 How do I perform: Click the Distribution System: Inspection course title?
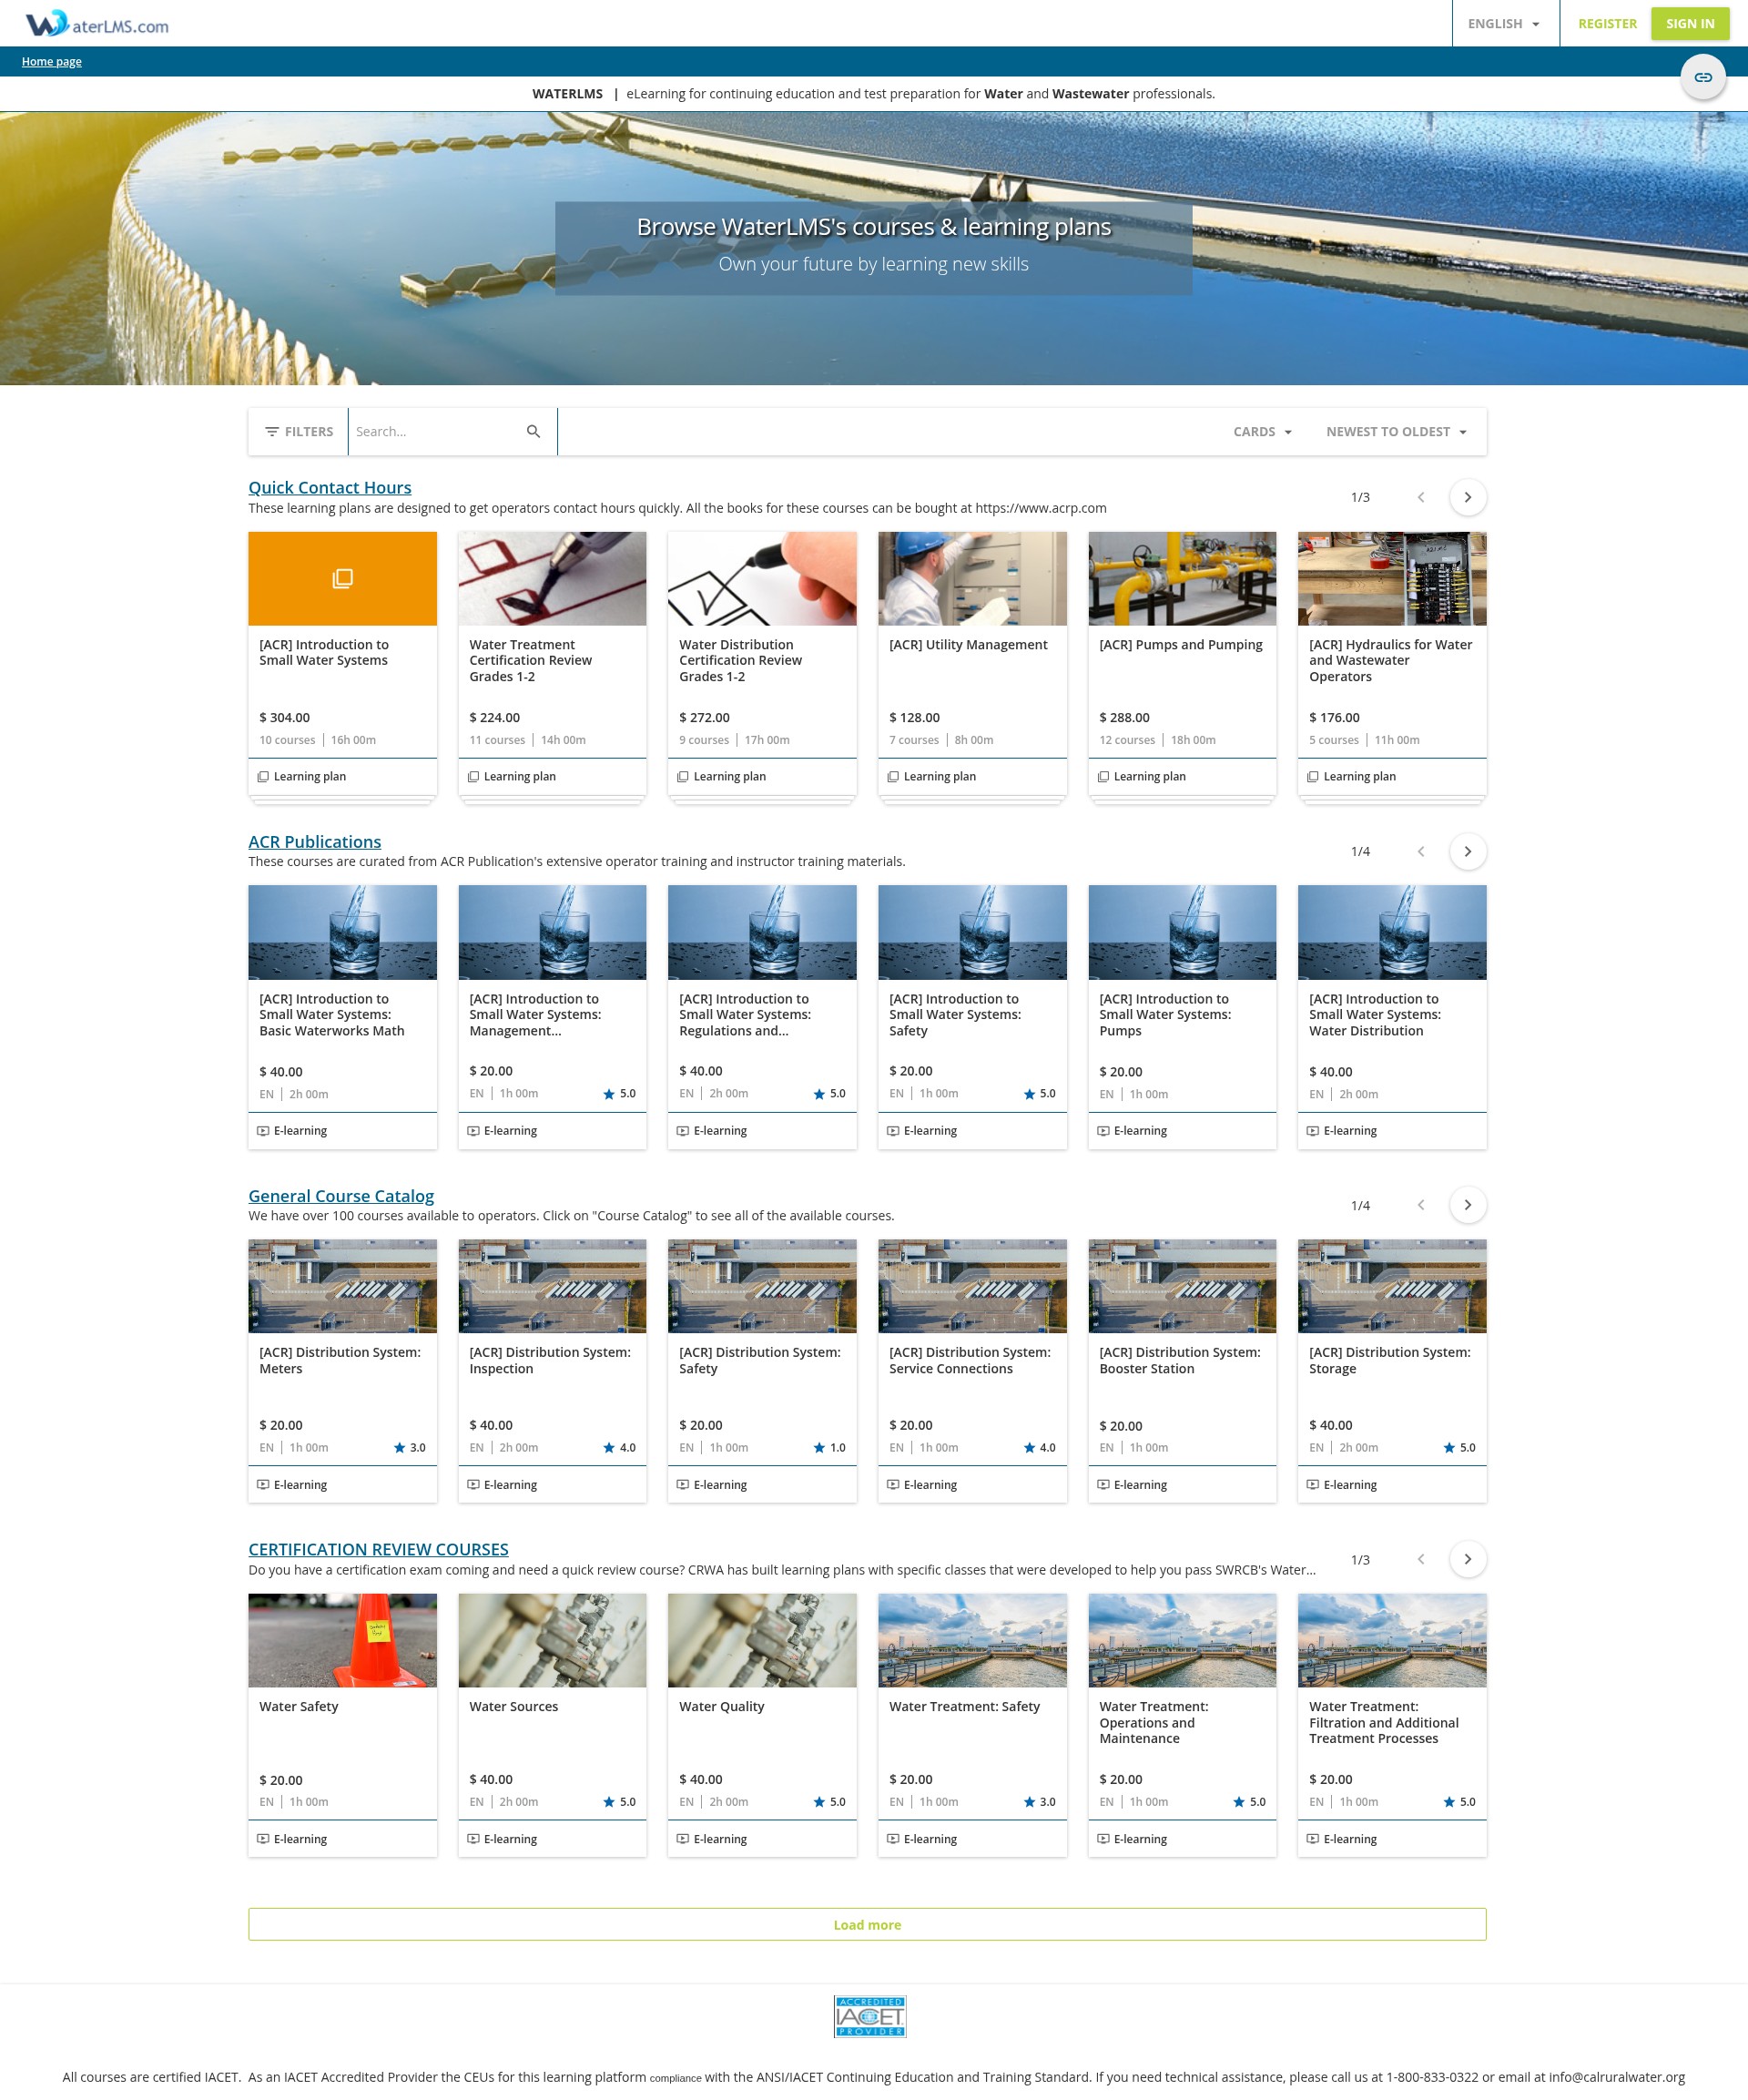click(x=550, y=1360)
